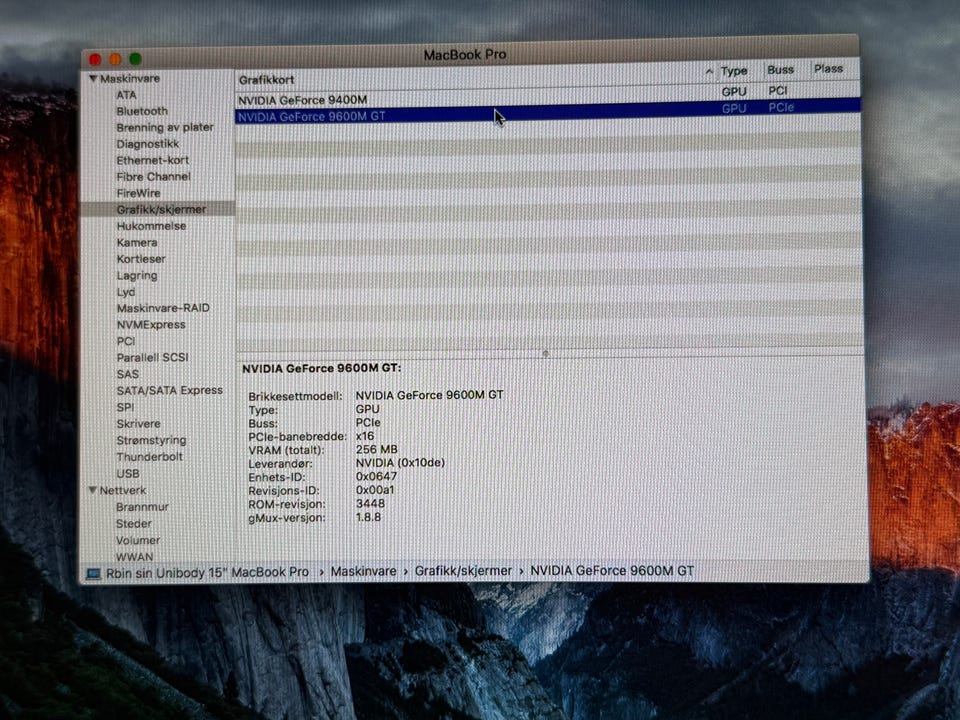Screen dimensions: 960x720
Task: Click the computer icon in path bar
Action: coord(94,574)
